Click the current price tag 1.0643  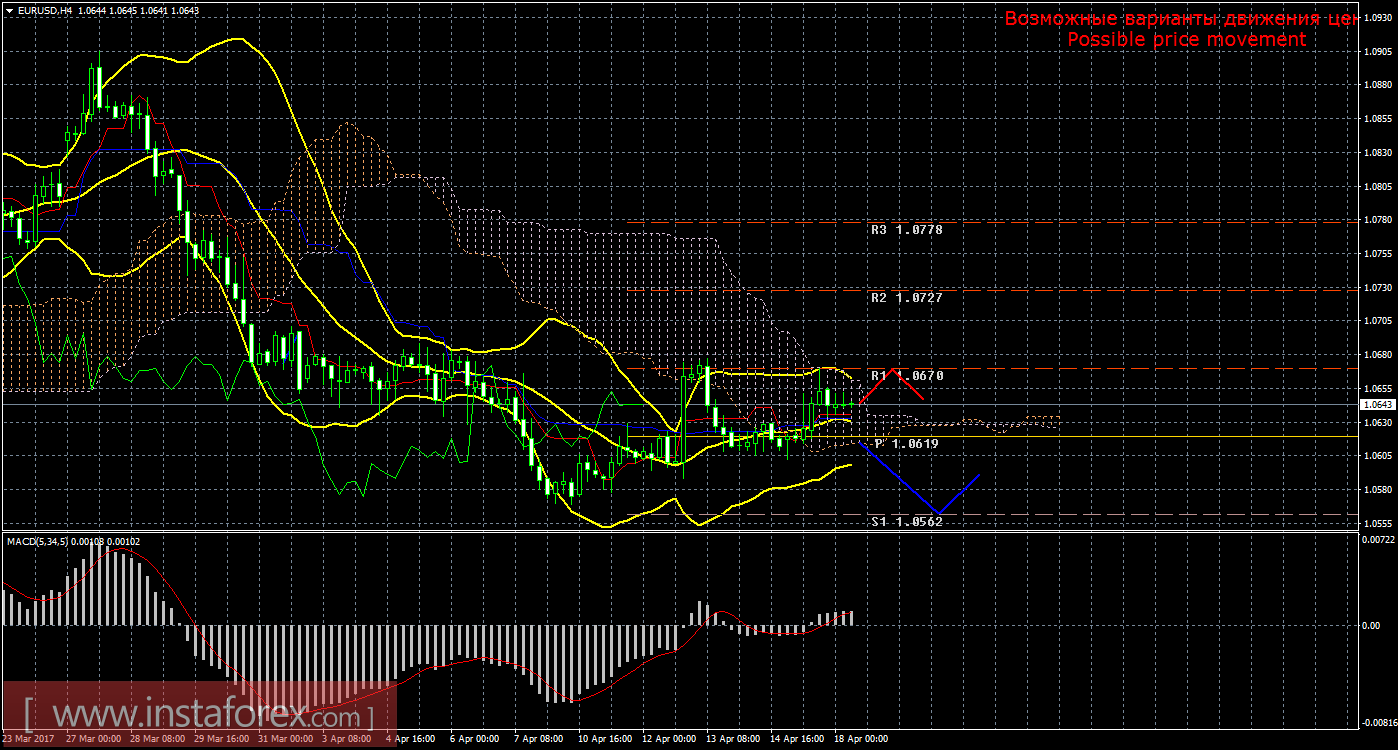tap(1377, 405)
